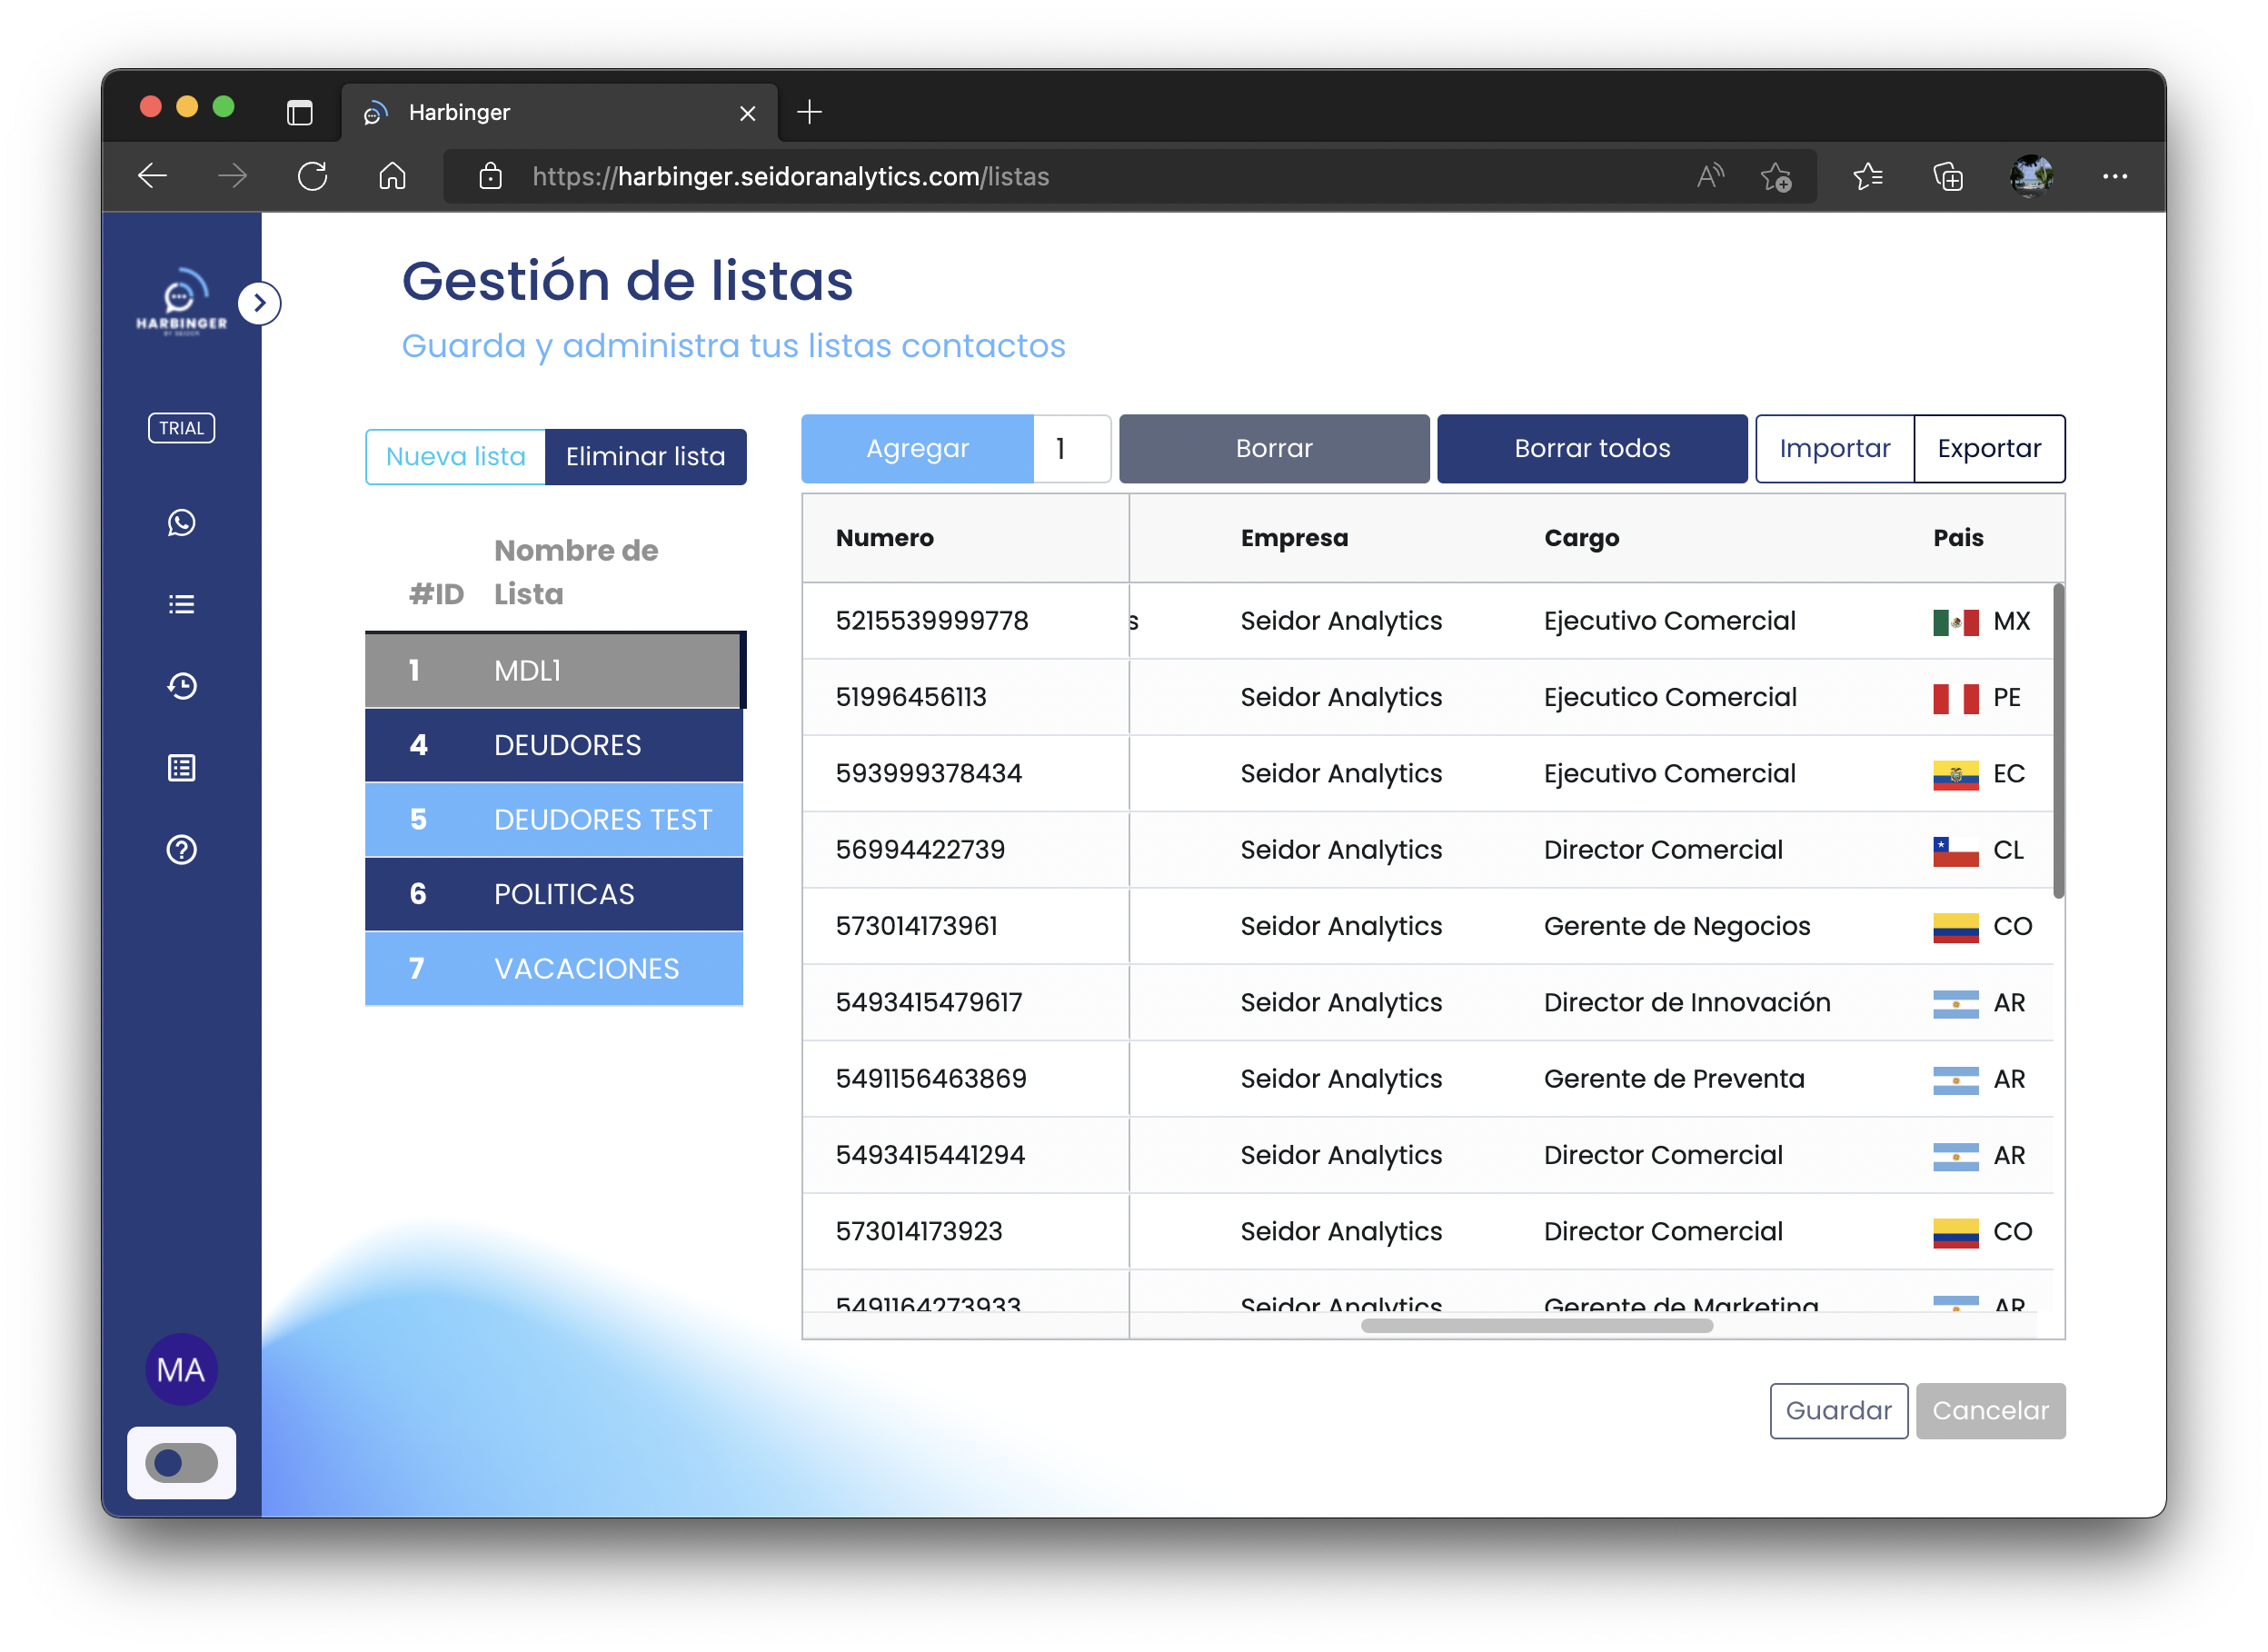Screen dimensions: 2268x1652
Task: Click the table horizontal scrollbar thumb
Action: click(1536, 1325)
